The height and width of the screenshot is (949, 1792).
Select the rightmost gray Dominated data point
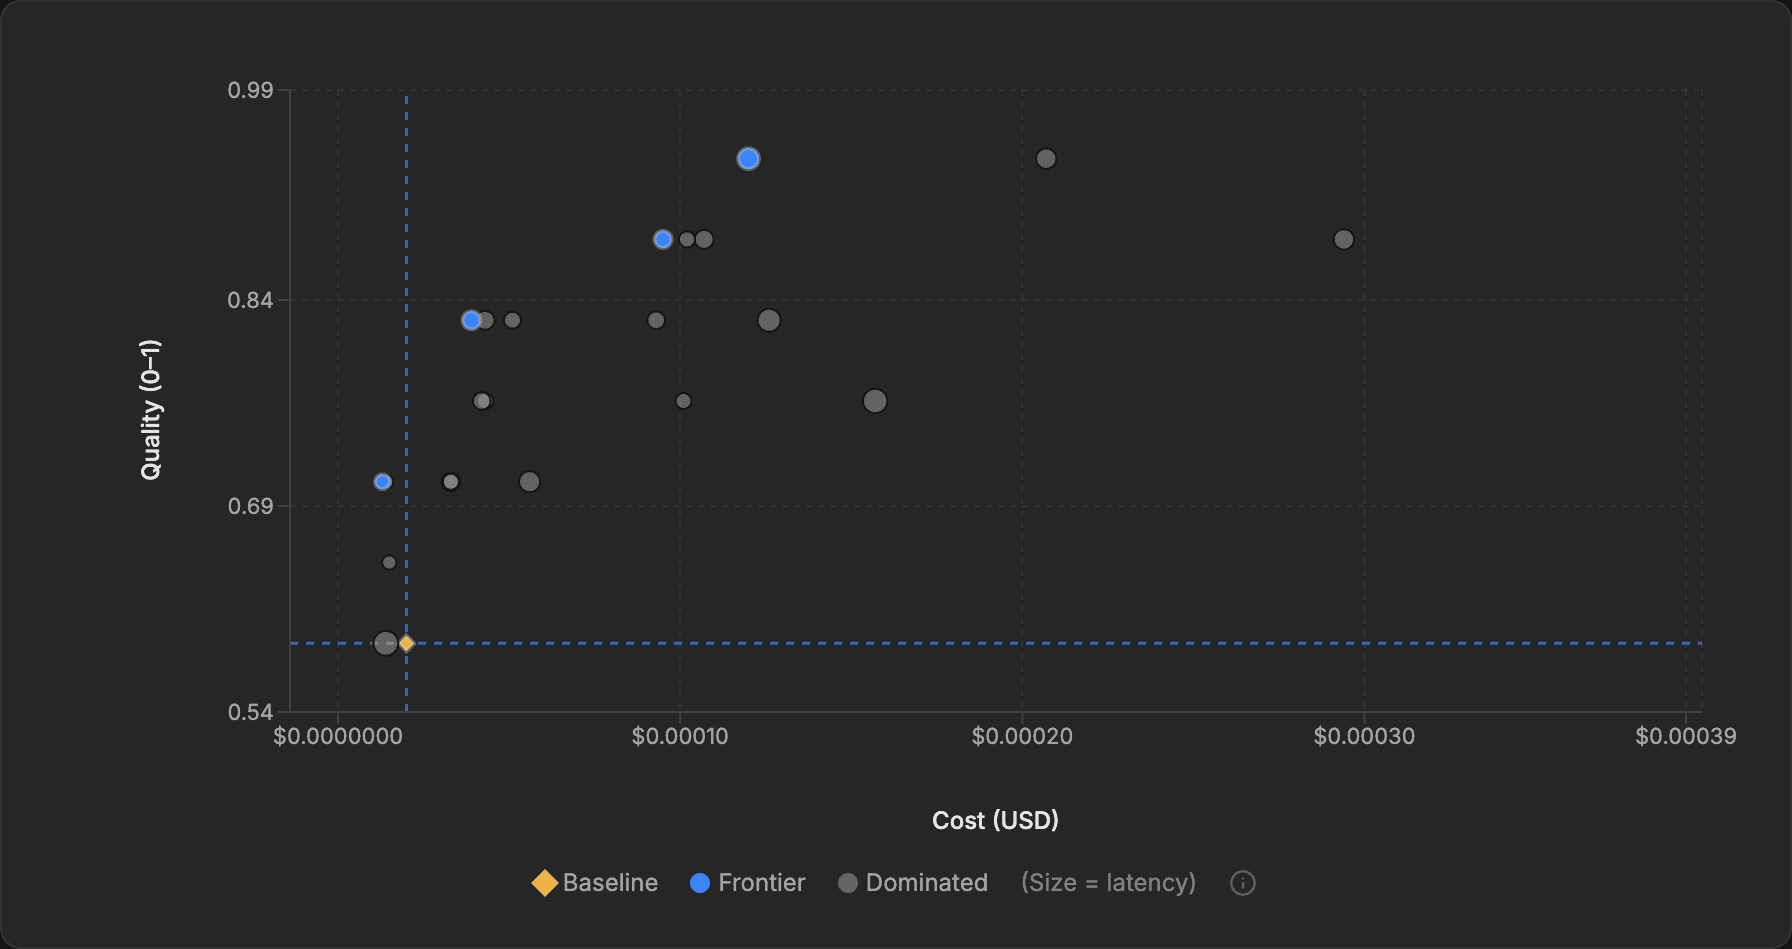1342,238
